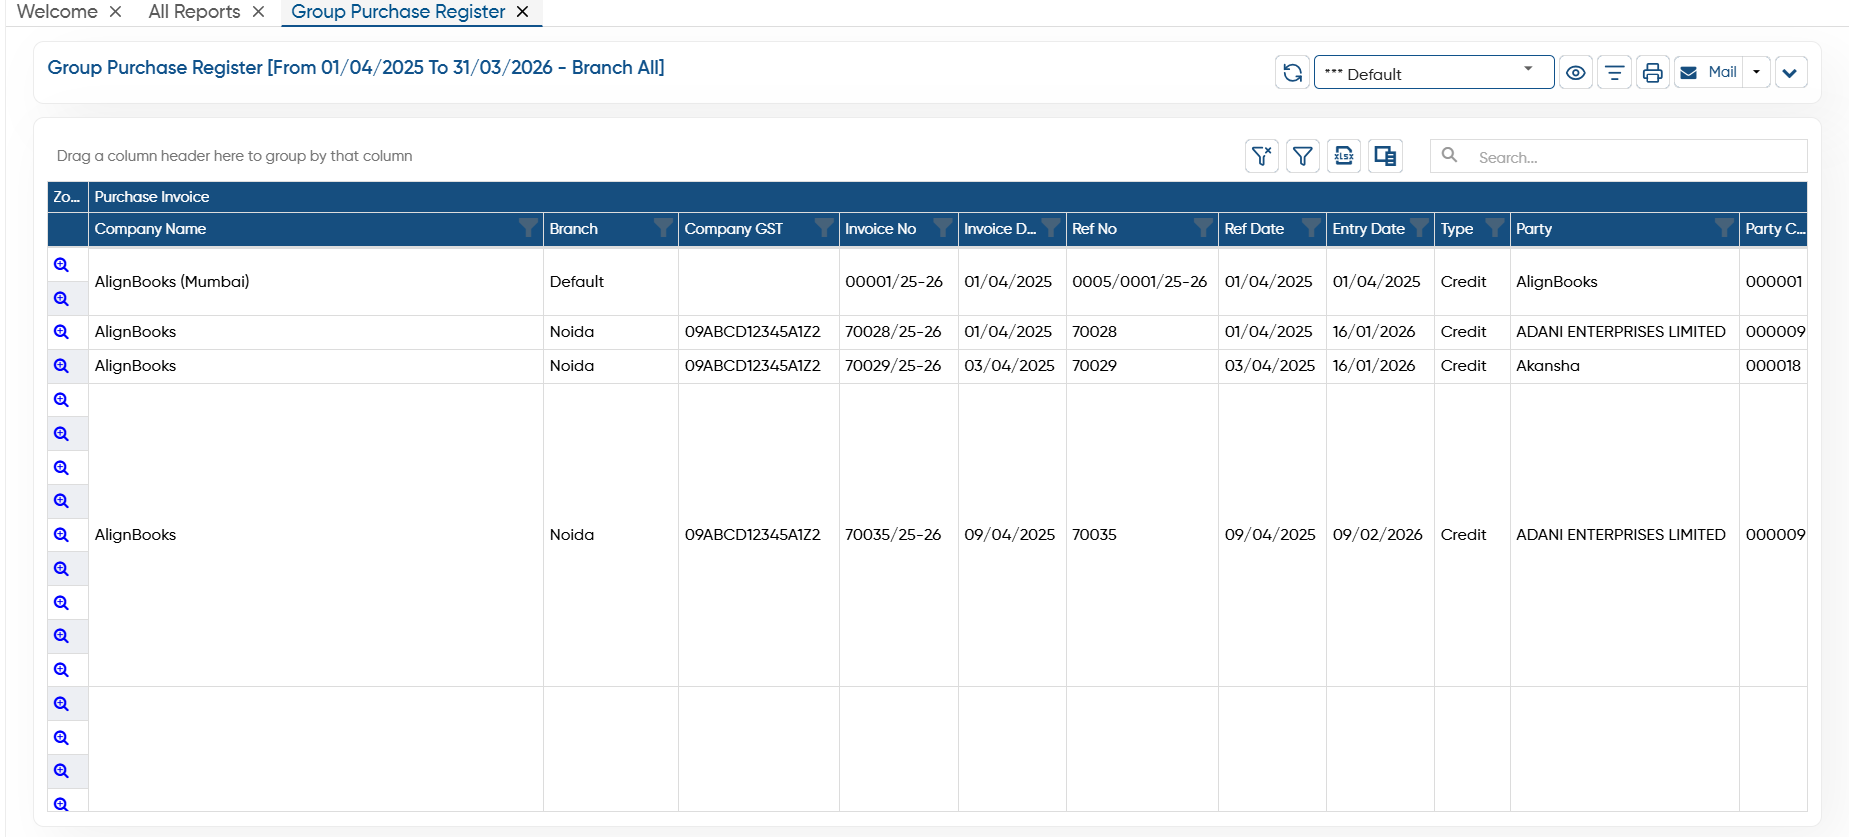Image resolution: width=1849 pixels, height=837 pixels.
Task: Export the grid to XLSX
Action: (1344, 156)
